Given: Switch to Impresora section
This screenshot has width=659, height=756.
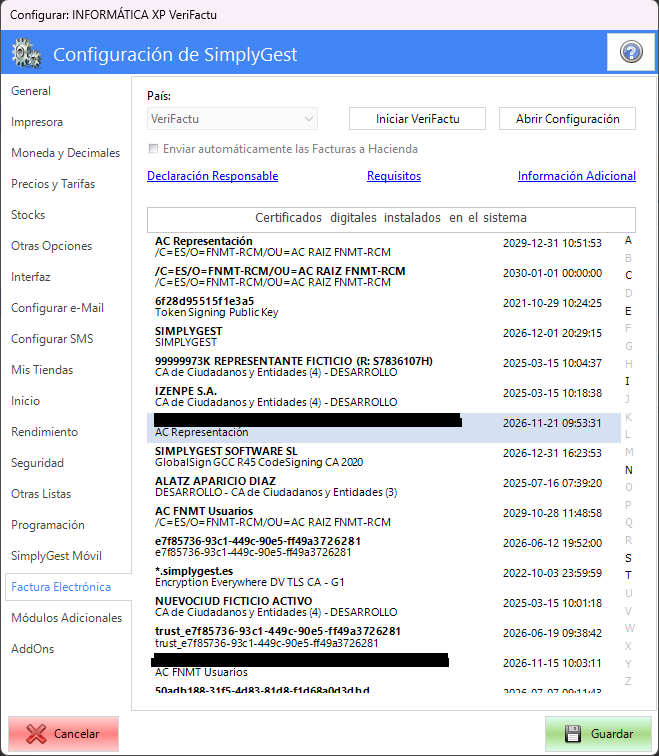Looking at the screenshot, I should (x=37, y=122).
